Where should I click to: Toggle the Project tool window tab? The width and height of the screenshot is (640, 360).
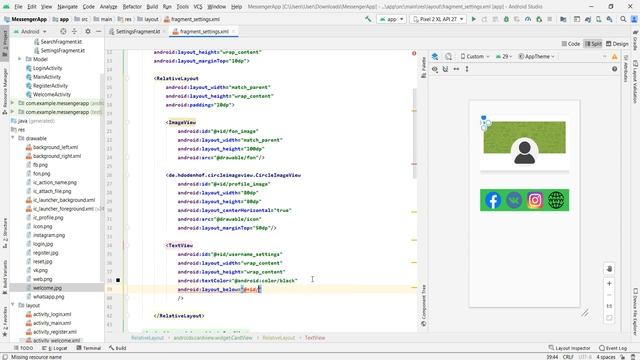coord(5,42)
